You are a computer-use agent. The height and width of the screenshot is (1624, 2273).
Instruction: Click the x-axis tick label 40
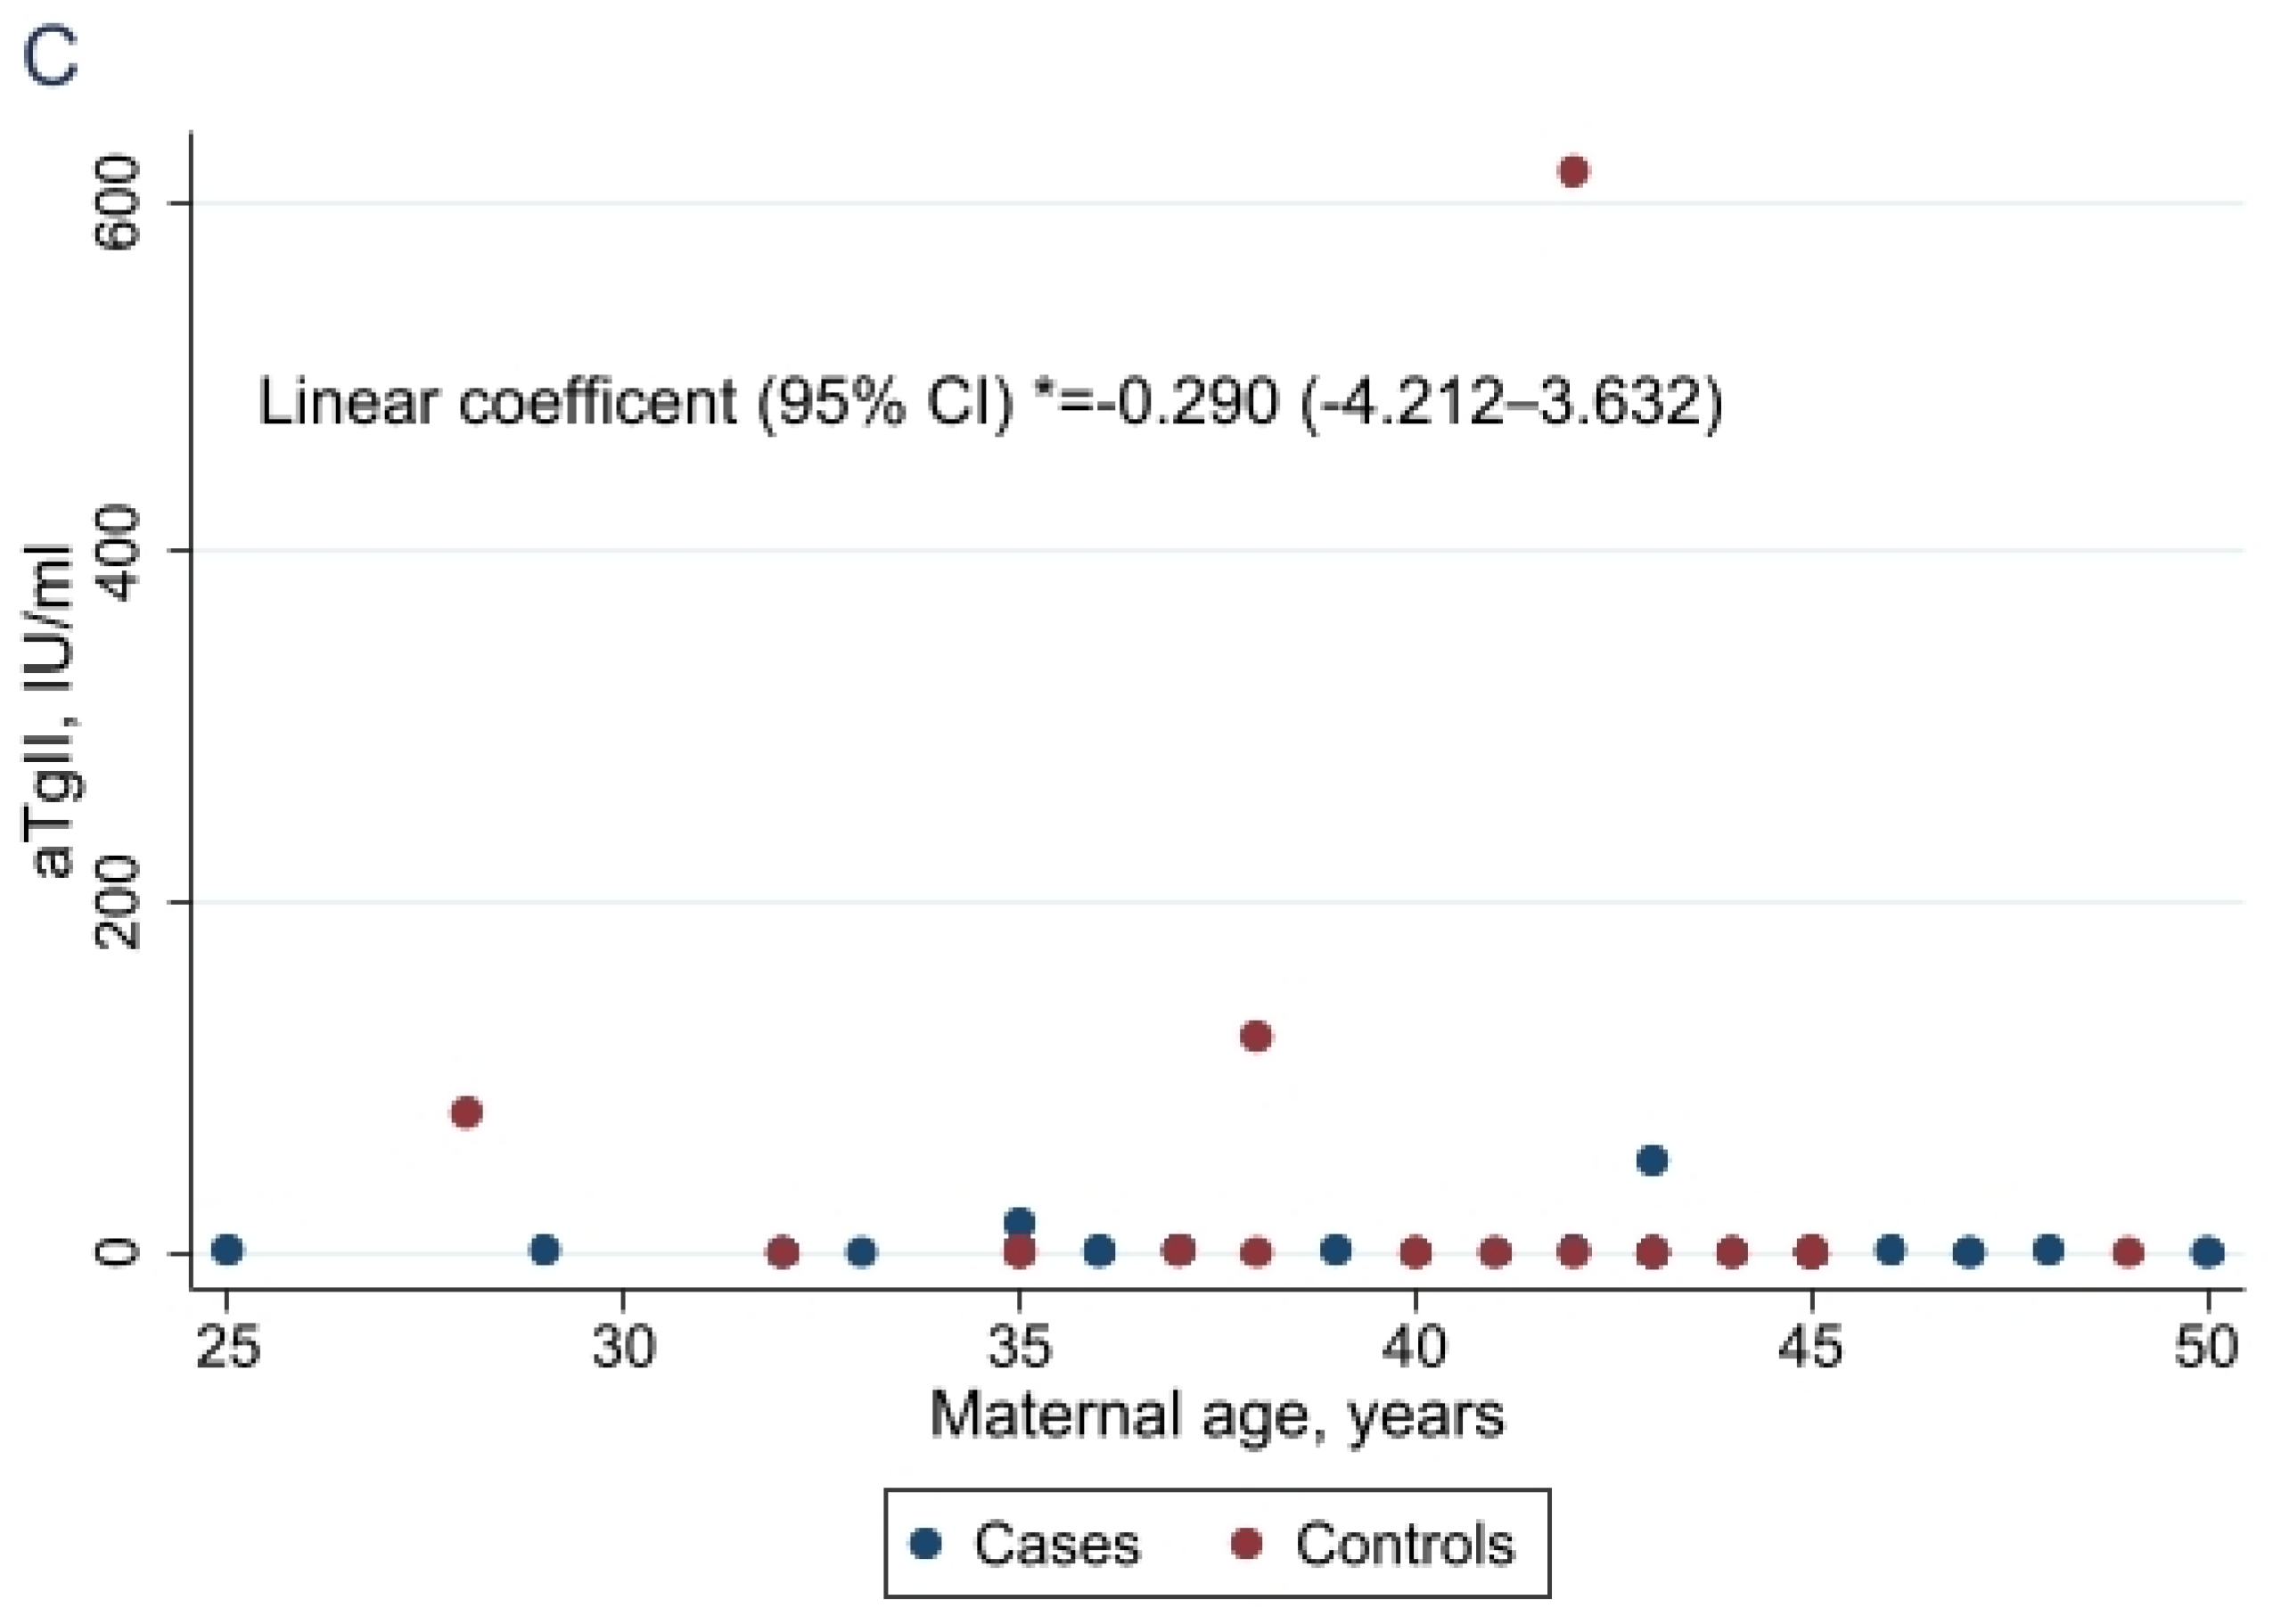point(1413,1347)
